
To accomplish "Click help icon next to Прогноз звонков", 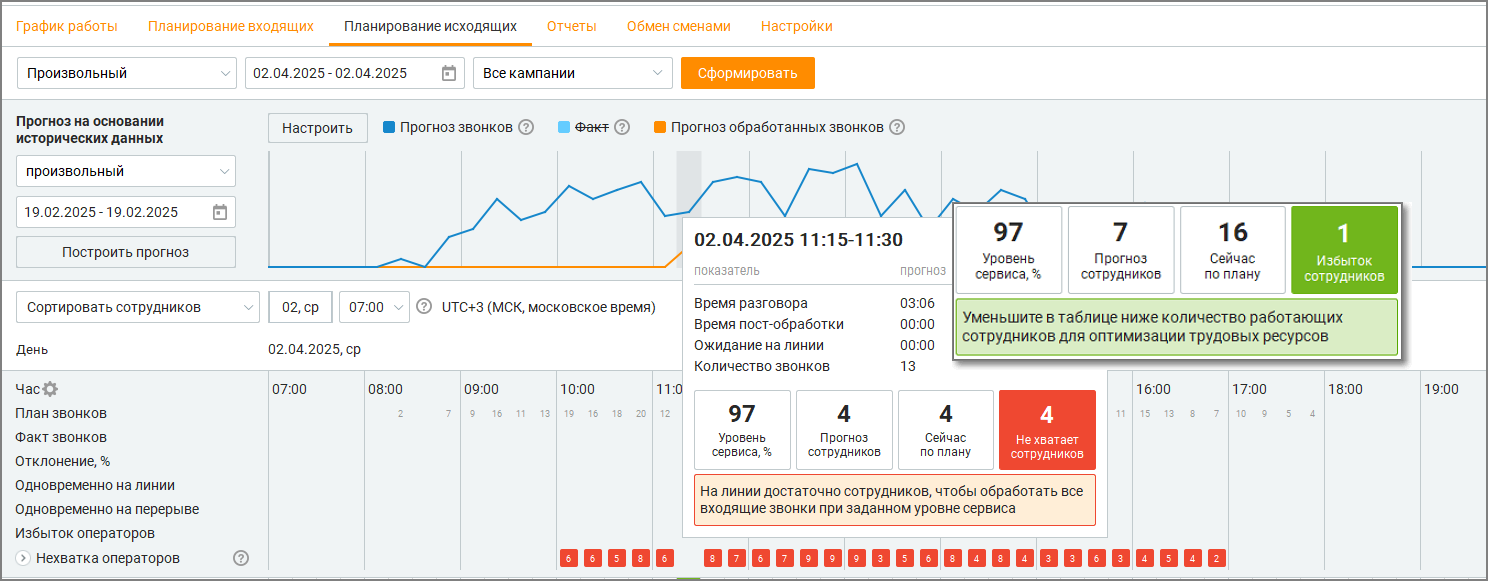I will pyautogui.click(x=526, y=127).
